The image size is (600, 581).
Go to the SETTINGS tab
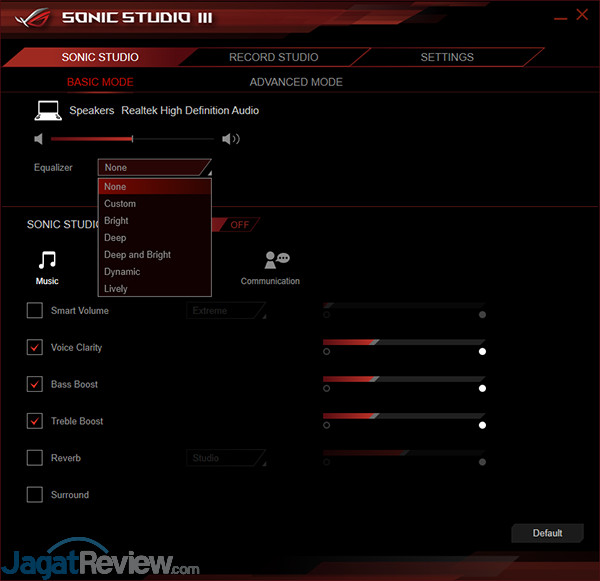pyautogui.click(x=447, y=57)
